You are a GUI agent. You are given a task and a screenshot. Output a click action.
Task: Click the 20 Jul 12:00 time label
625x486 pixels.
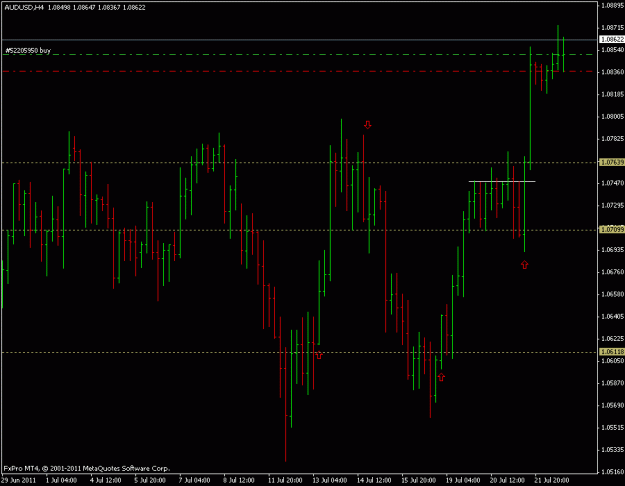(507, 480)
